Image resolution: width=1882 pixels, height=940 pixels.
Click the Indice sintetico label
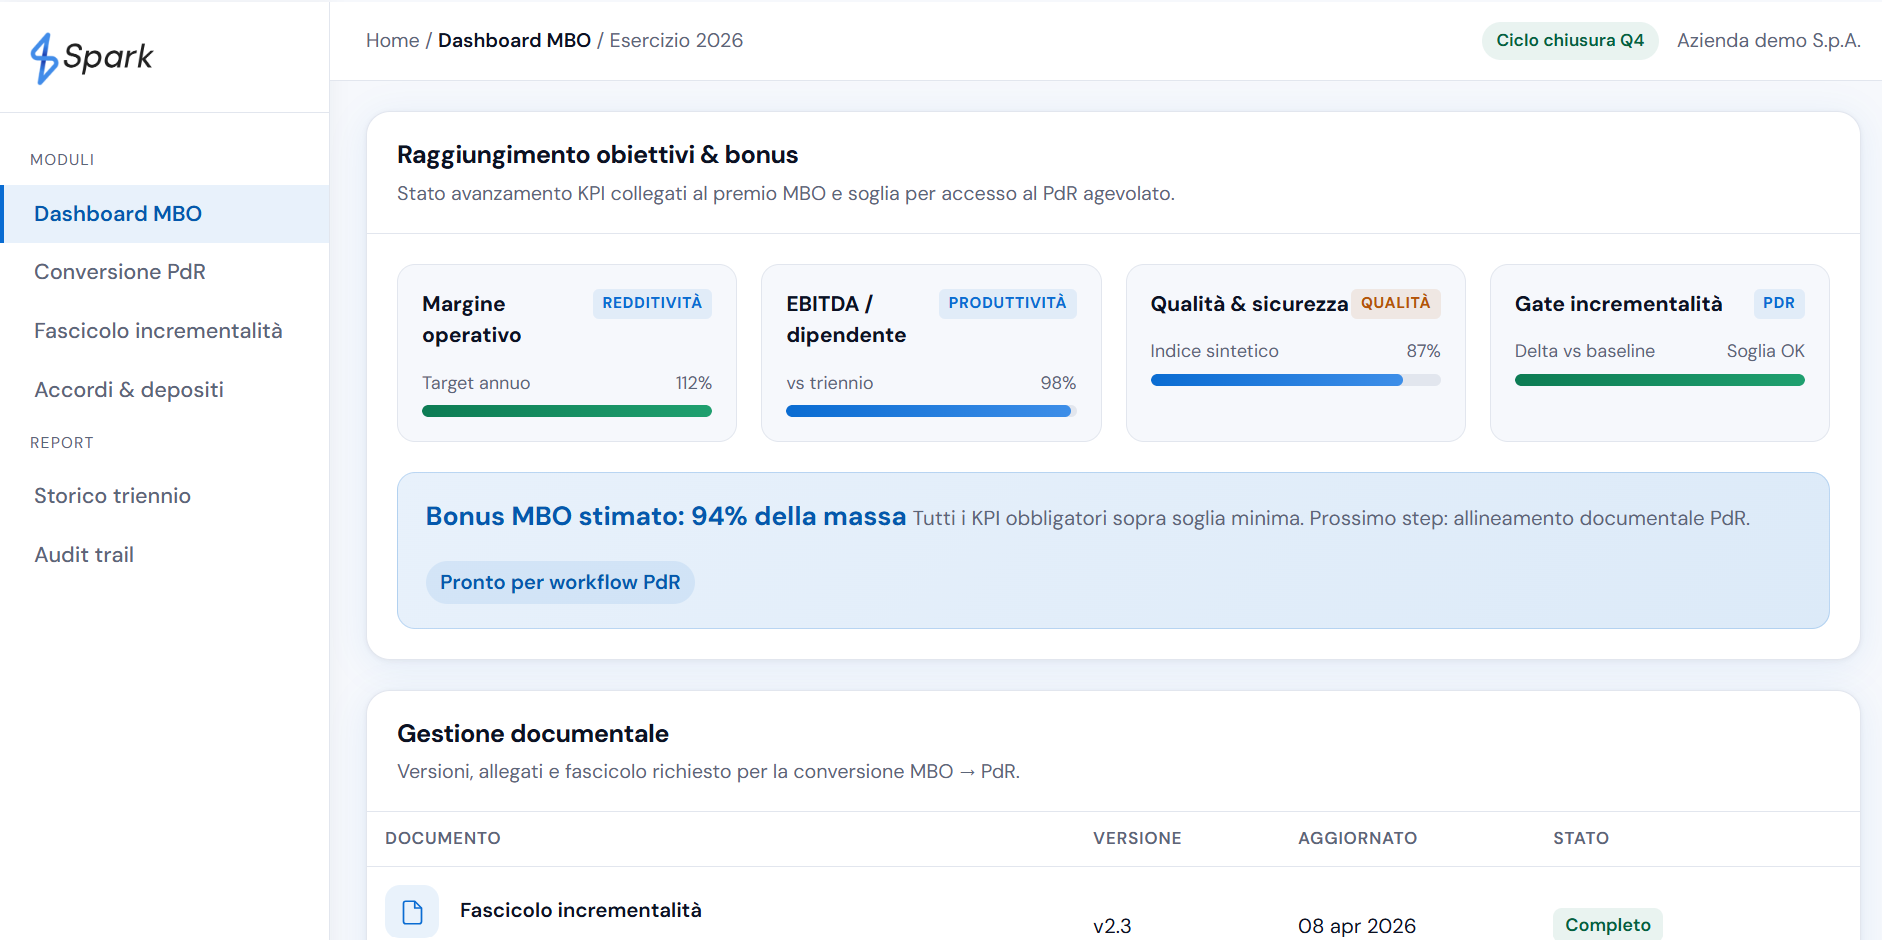click(1214, 351)
